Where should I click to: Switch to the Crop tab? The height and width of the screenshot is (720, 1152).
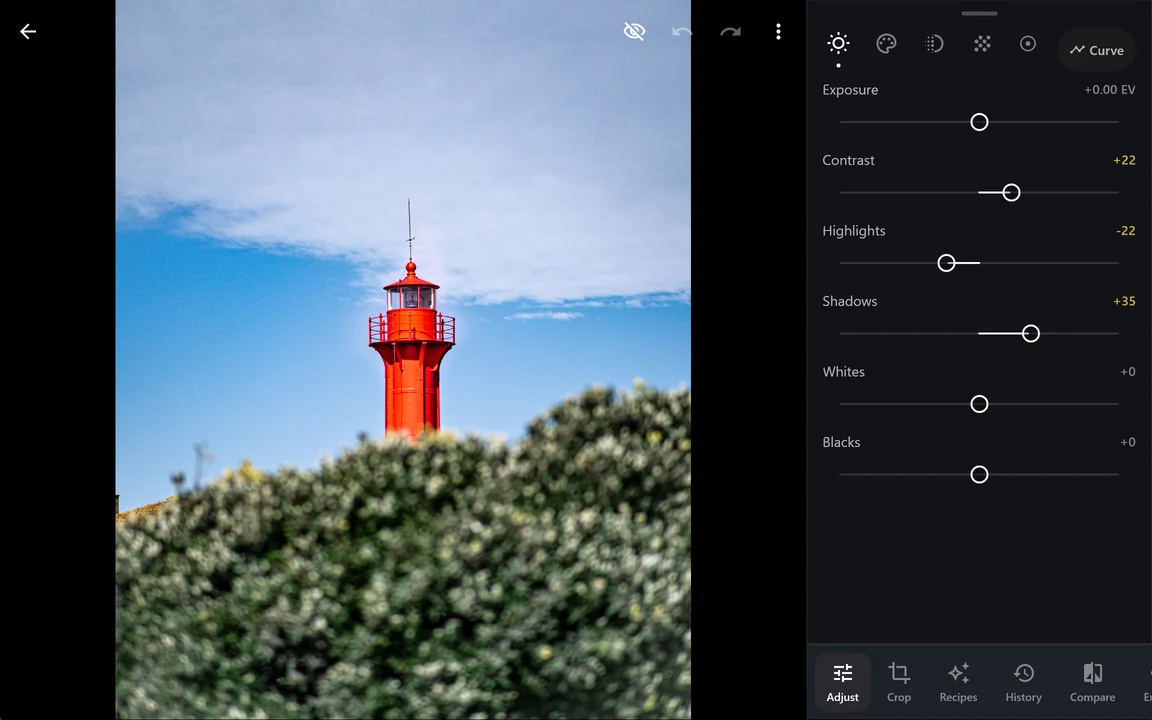tap(899, 683)
